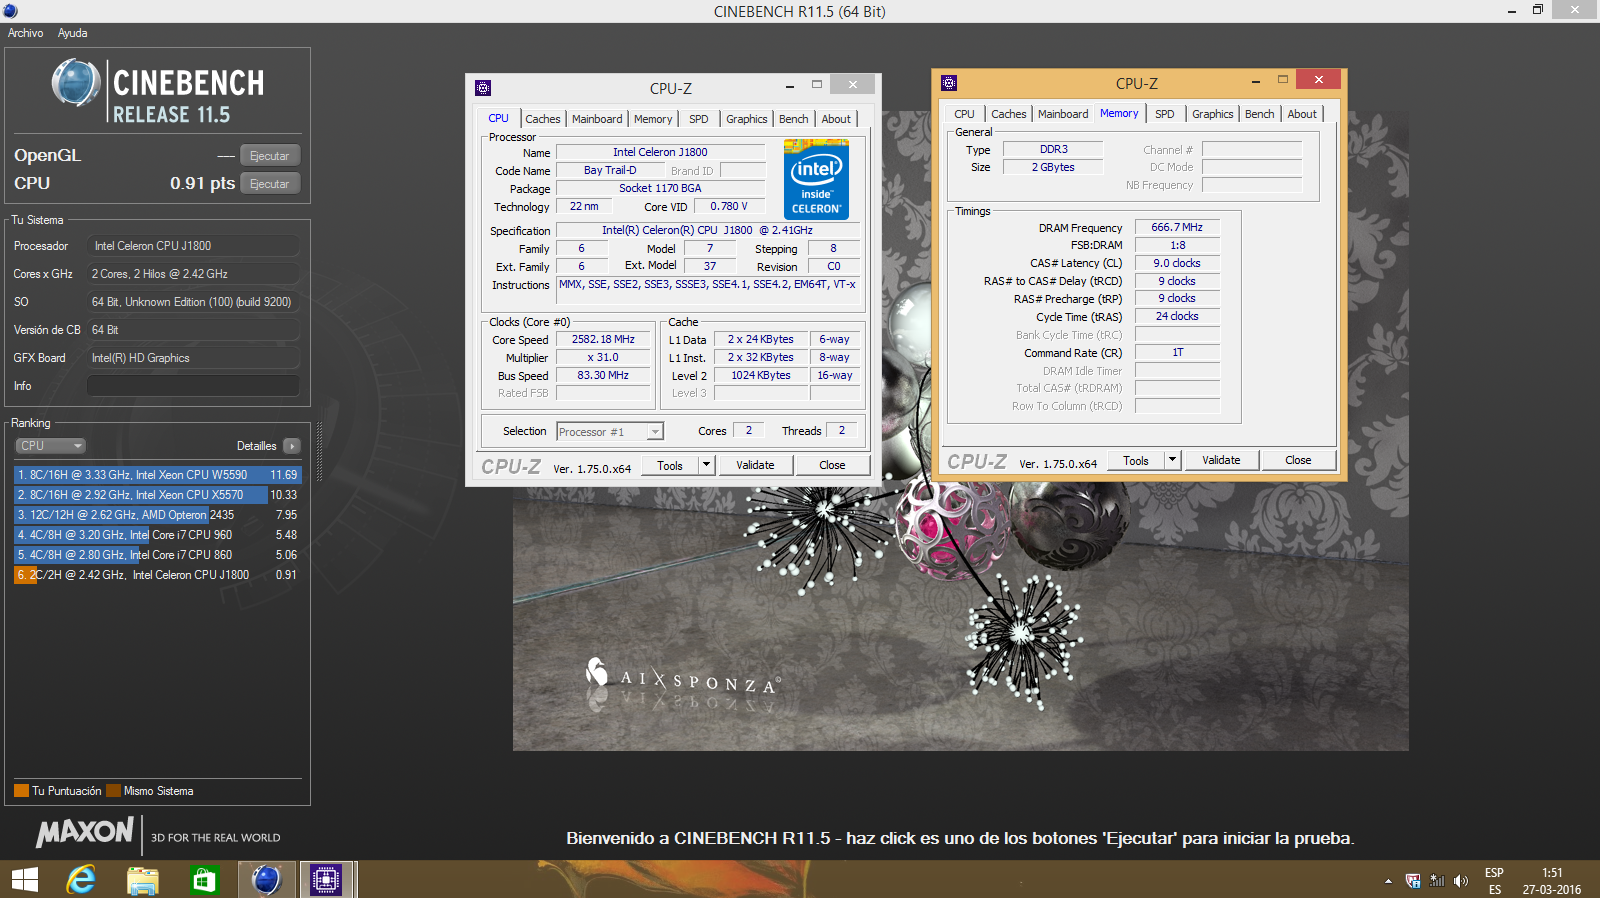Click Tools button in Memory CPU-Z window
The image size is (1600, 898).
[1136, 460]
